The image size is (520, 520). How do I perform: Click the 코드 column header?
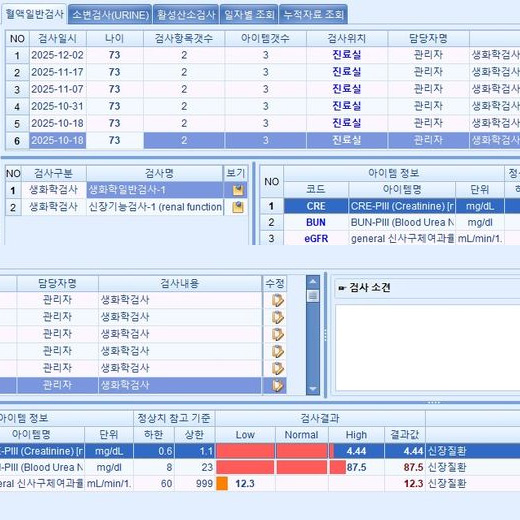tap(316, 190)
